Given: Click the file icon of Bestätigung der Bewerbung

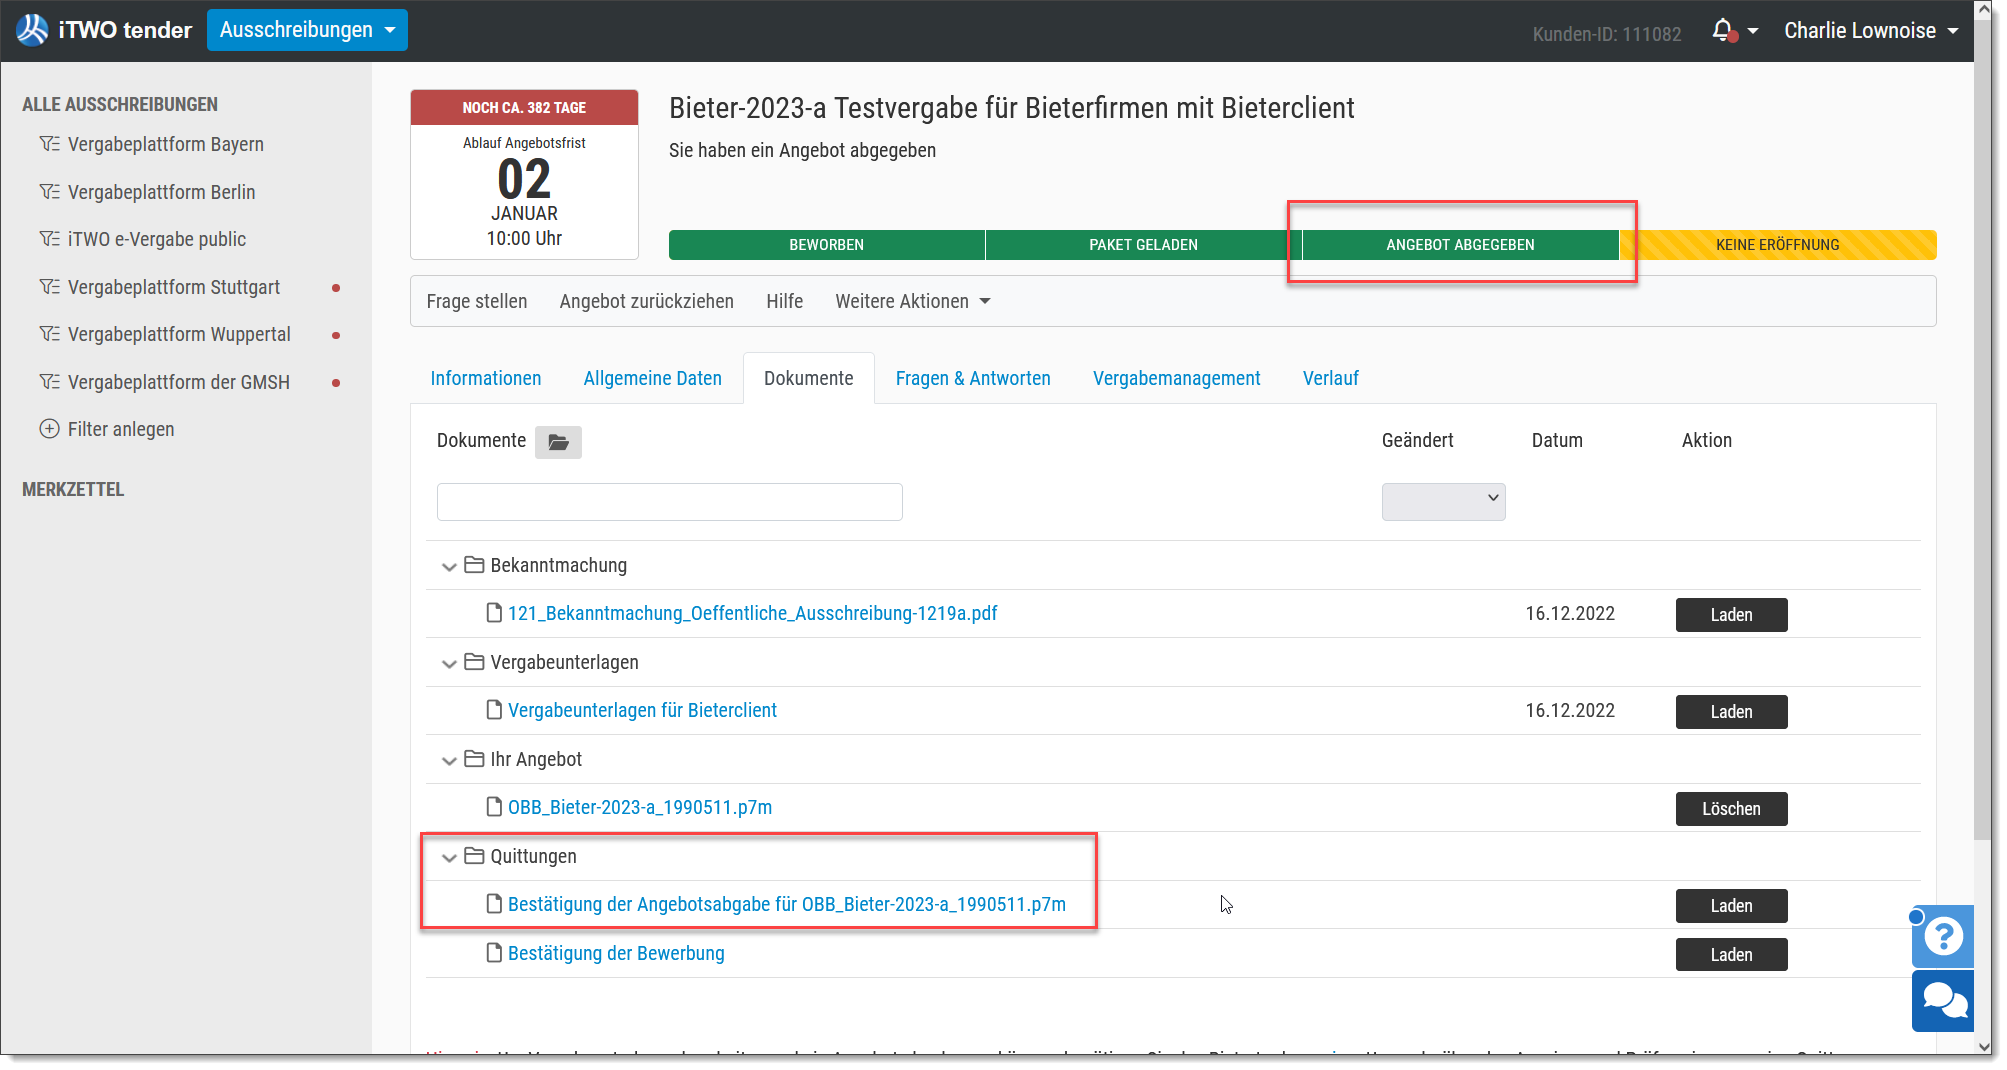Looking at the screenshot, I should (494, 953).
